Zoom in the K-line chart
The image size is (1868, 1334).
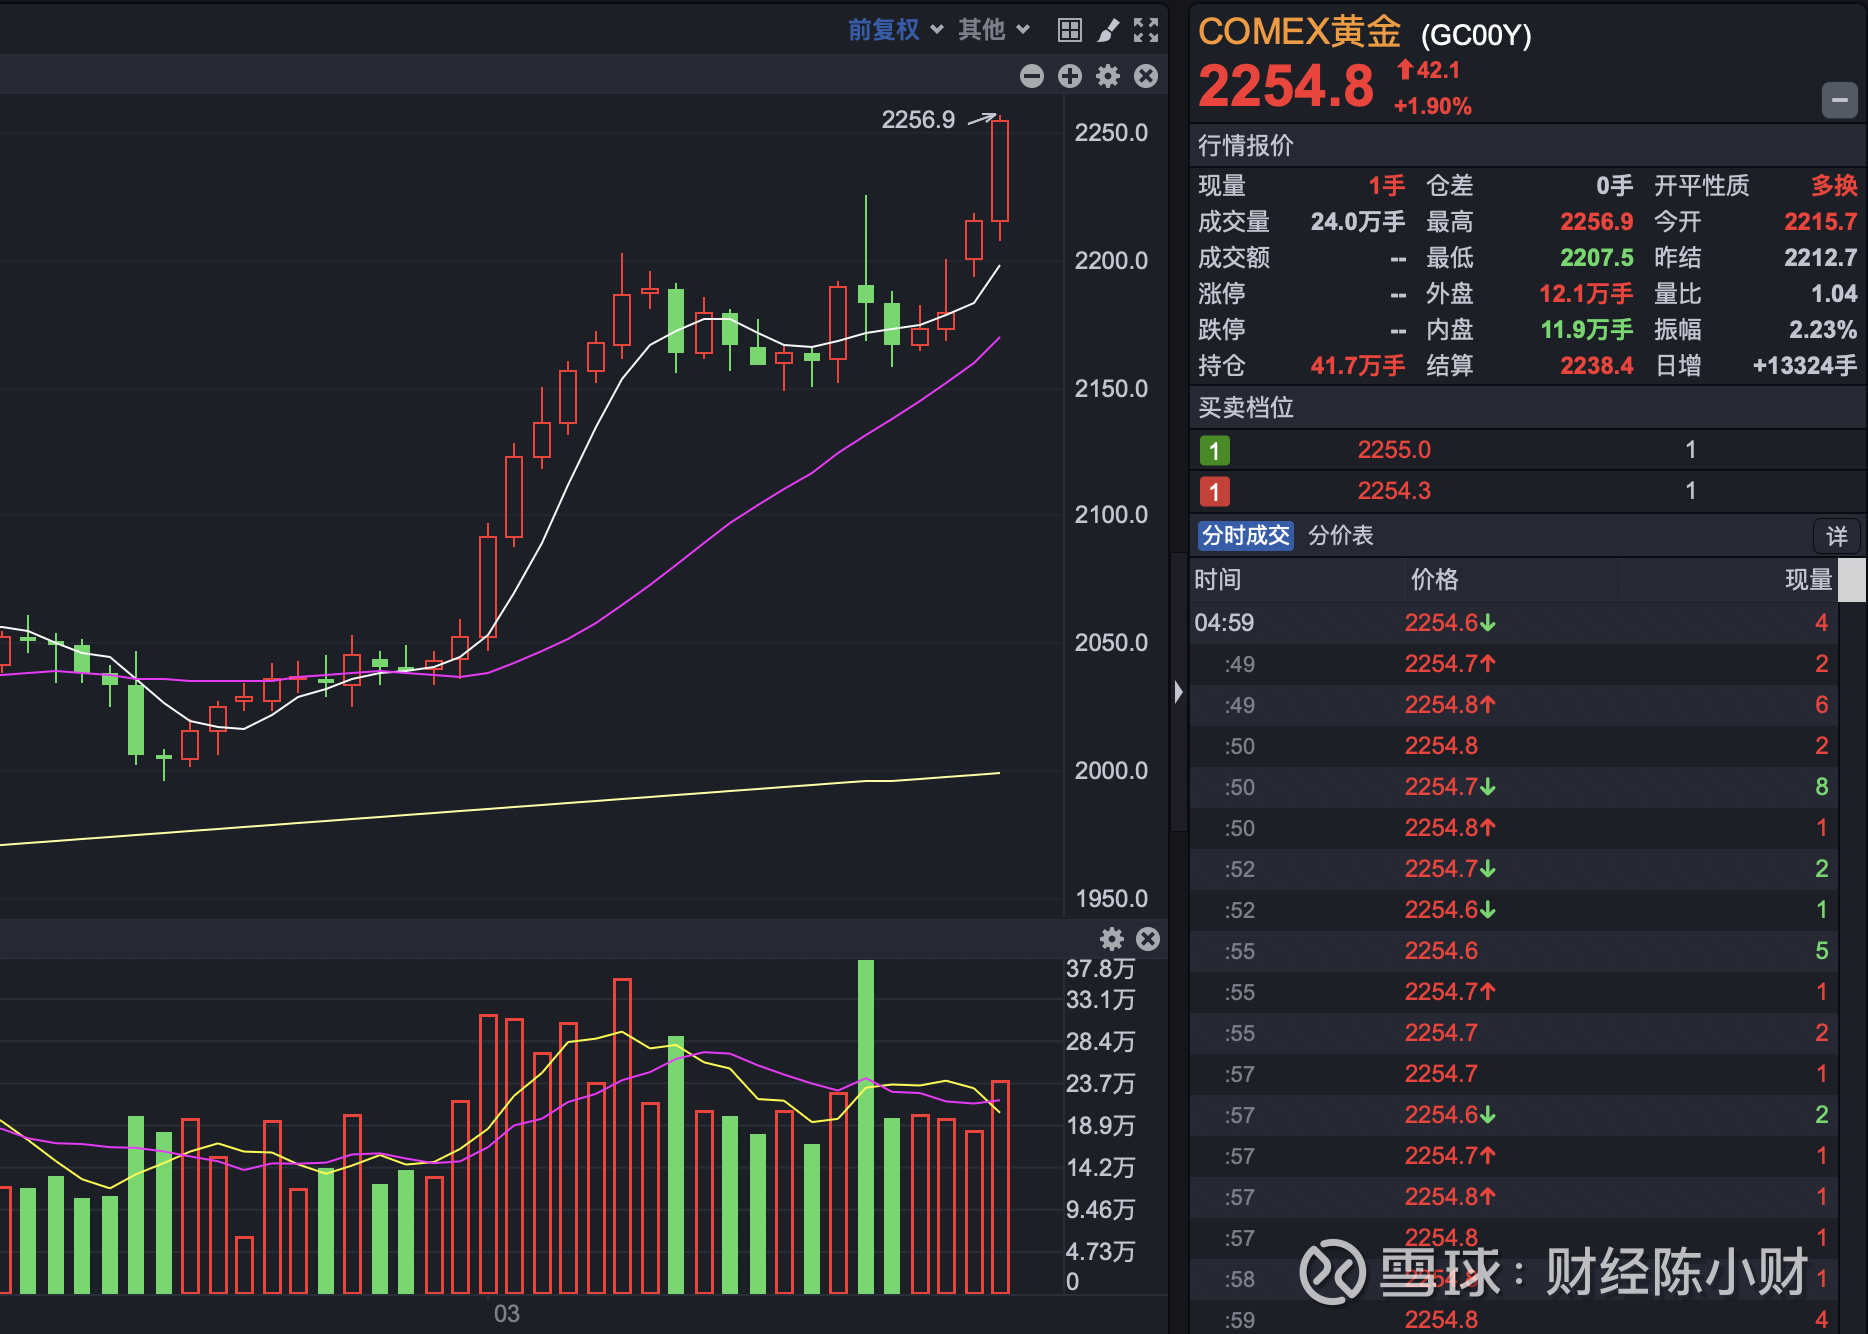pyautogui.click(x=1069, y=76)
